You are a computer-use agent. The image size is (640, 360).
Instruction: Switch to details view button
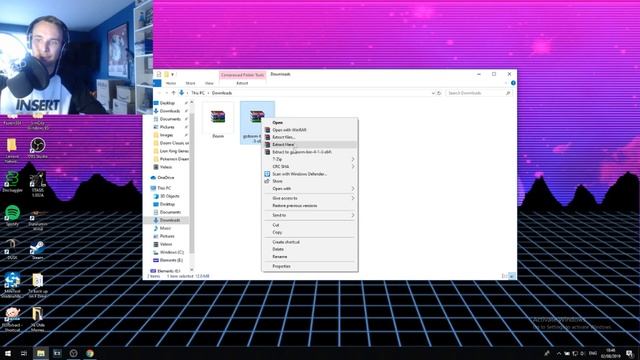coord(504,276)
